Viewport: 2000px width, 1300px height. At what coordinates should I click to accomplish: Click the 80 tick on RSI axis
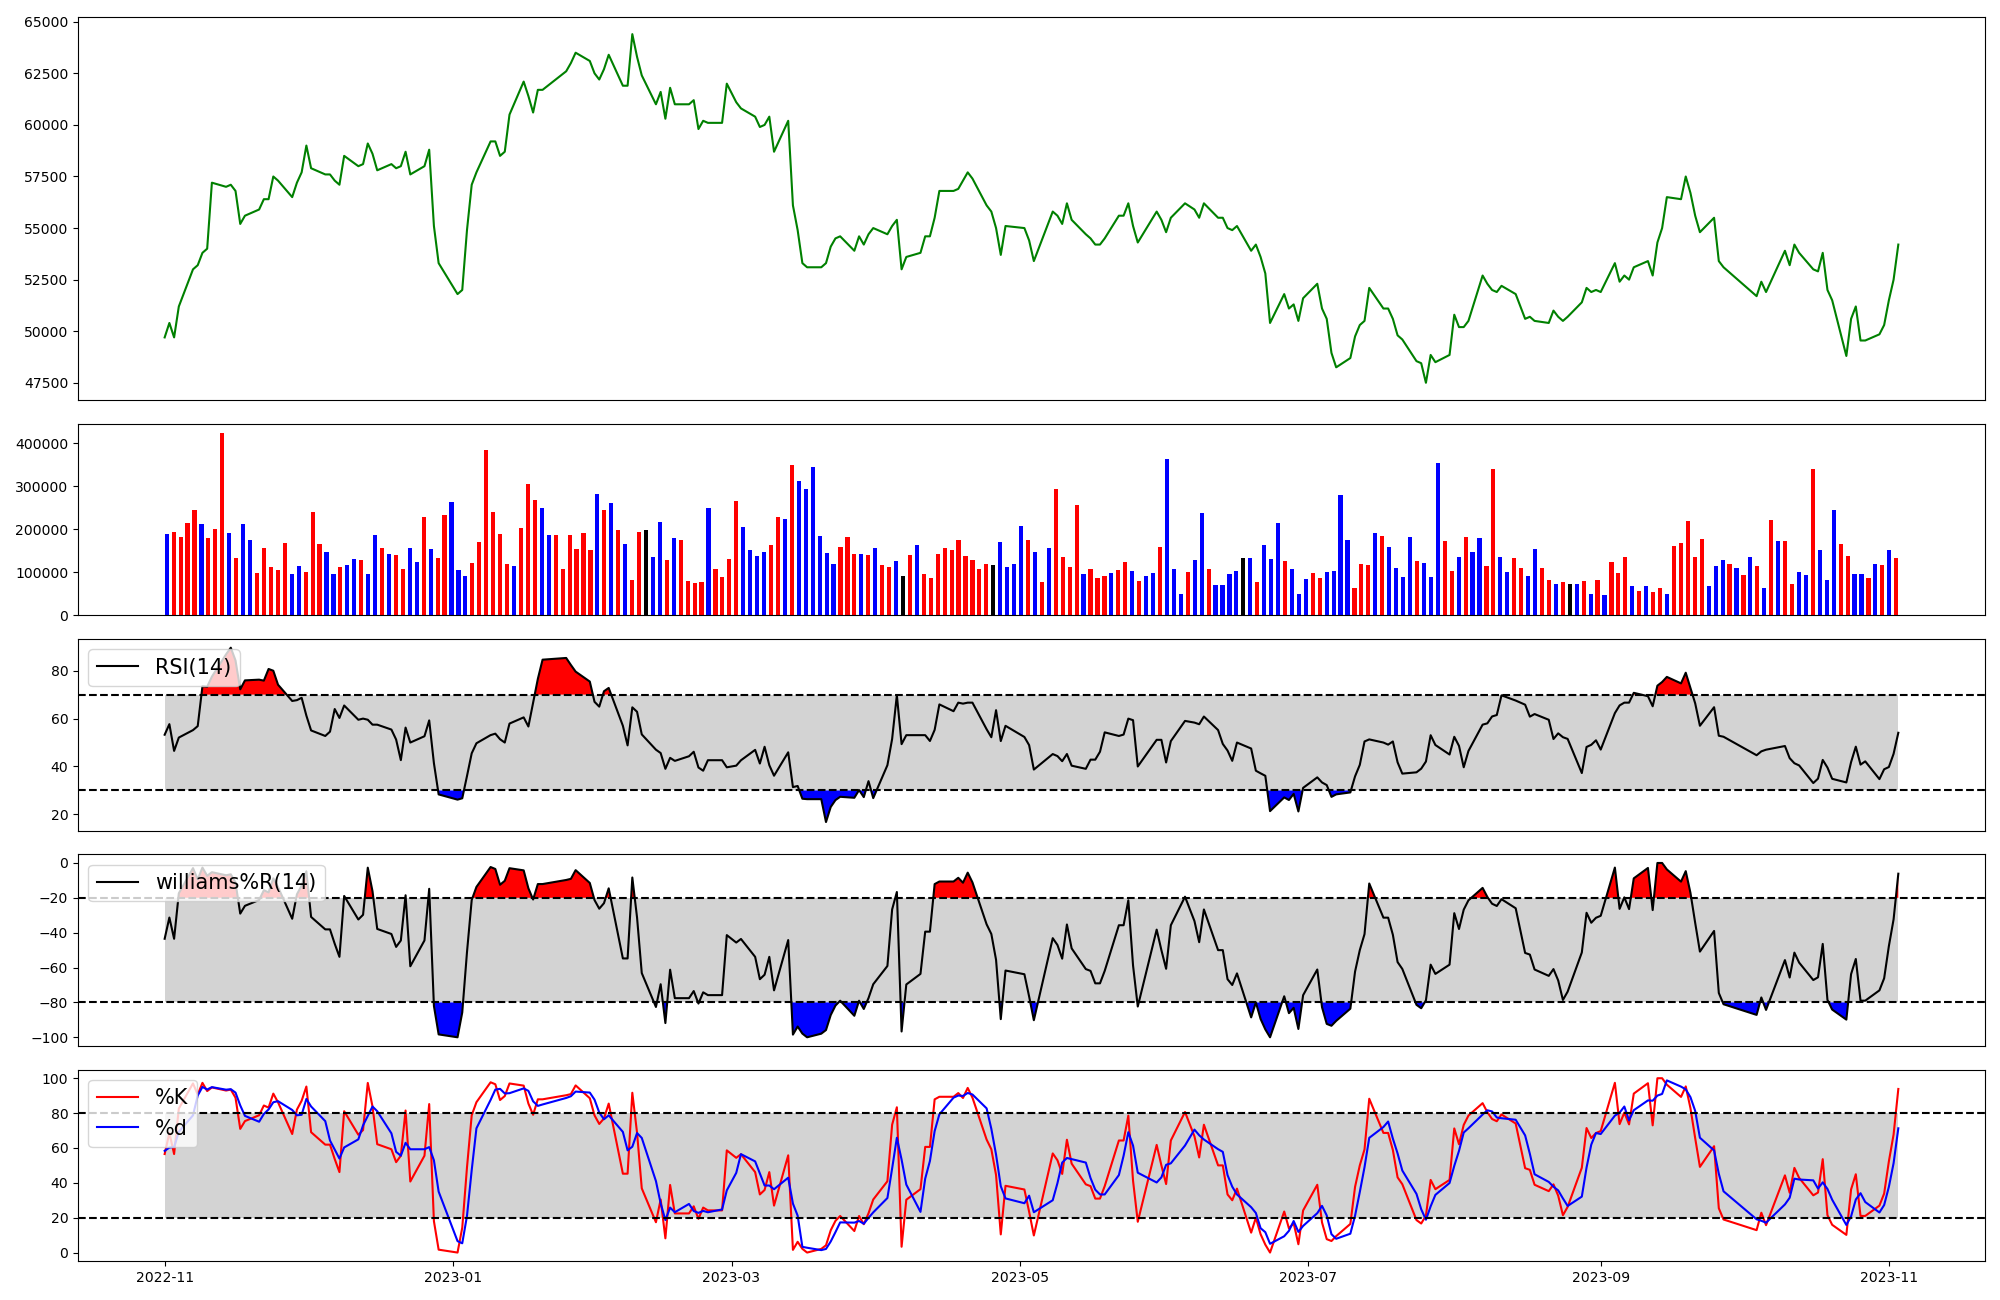(x=61, y=672)
